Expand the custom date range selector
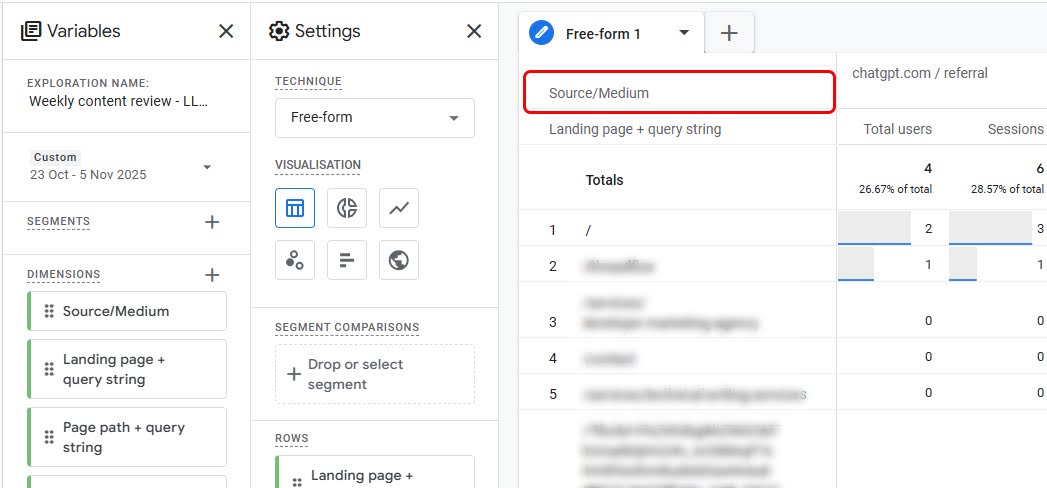The height and width of the screenshot is (488, 1047). click(207, 167)
